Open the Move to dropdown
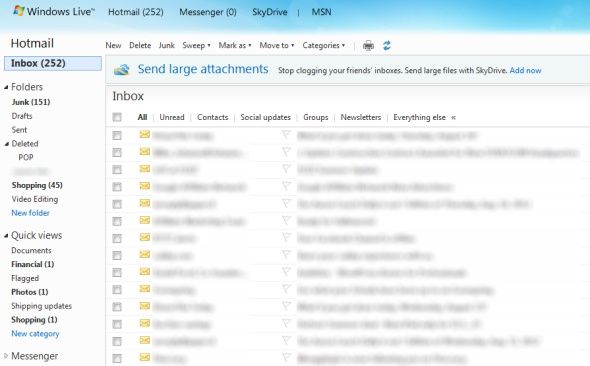The height and width of the screenshot is (366, 590). point(277,46)
